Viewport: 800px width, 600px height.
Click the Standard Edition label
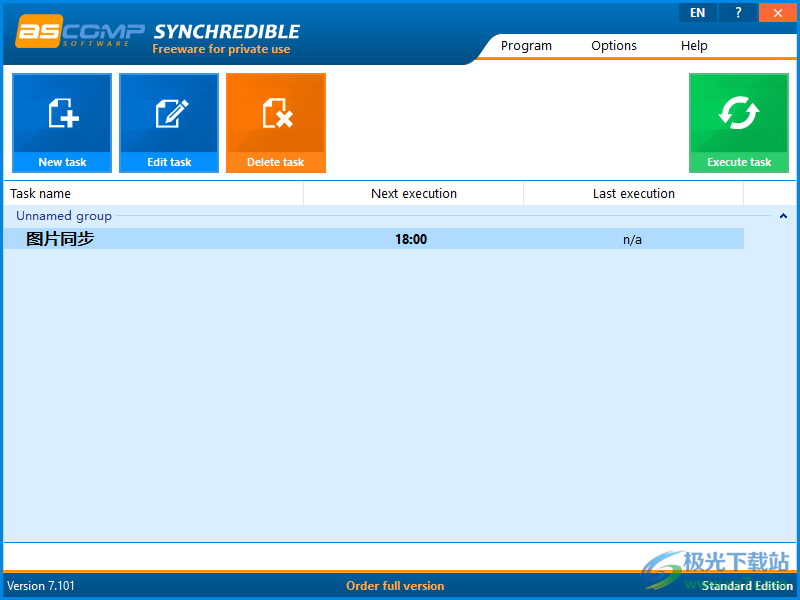pos(747,585)
